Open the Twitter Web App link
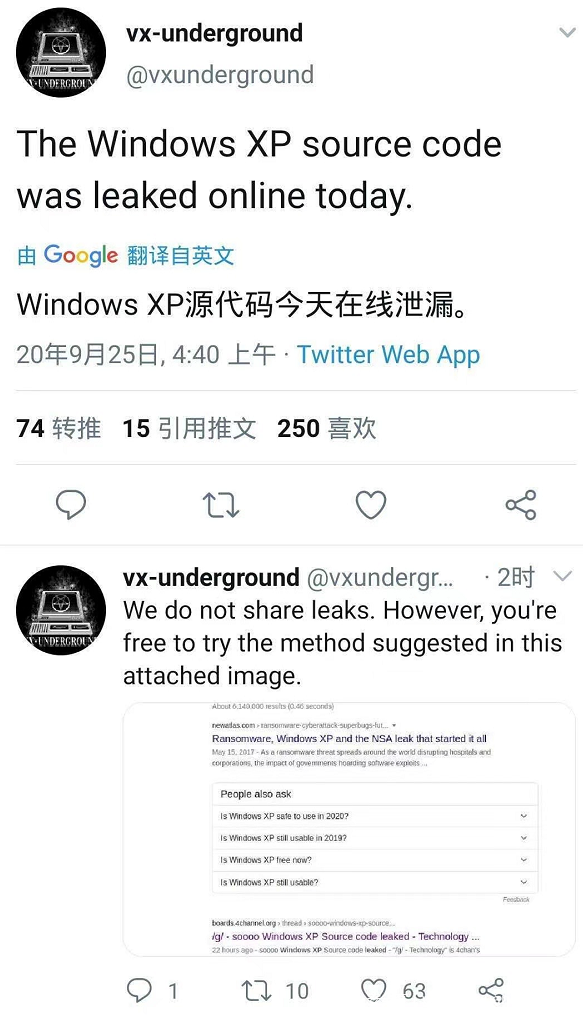 (x=388, y=354)
